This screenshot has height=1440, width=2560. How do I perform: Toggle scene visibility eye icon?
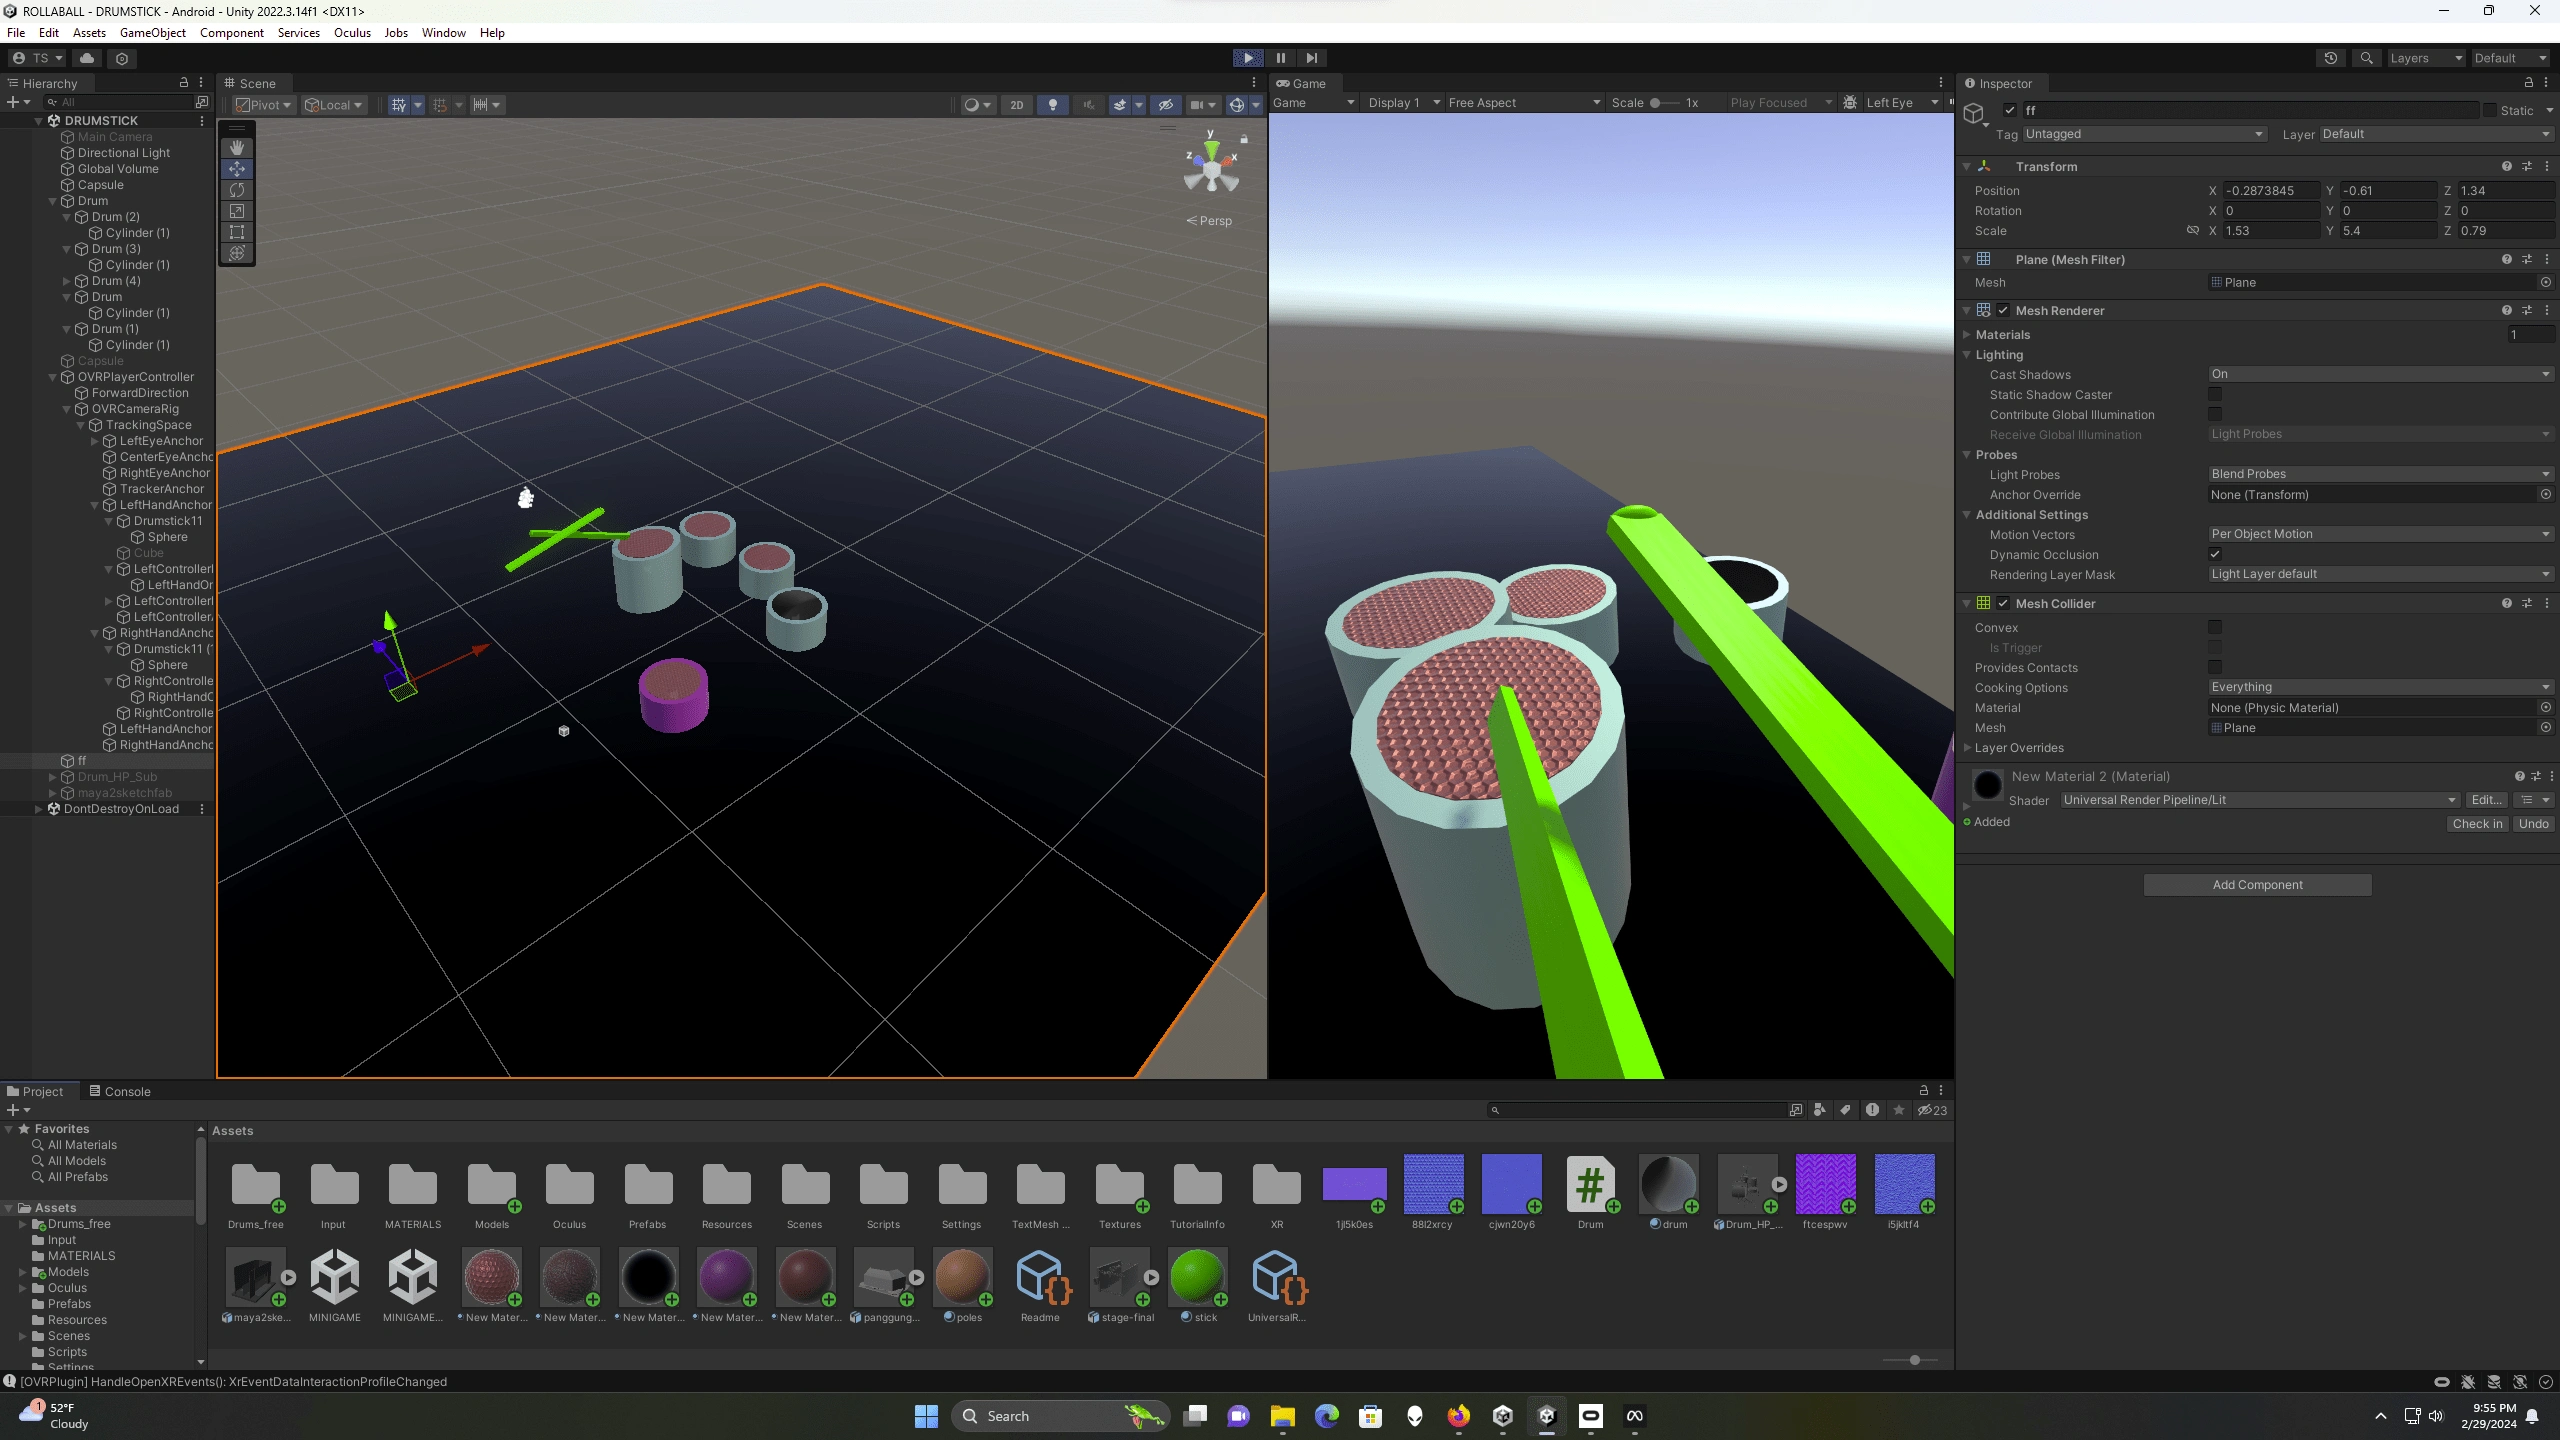[x=1166, y=105]
